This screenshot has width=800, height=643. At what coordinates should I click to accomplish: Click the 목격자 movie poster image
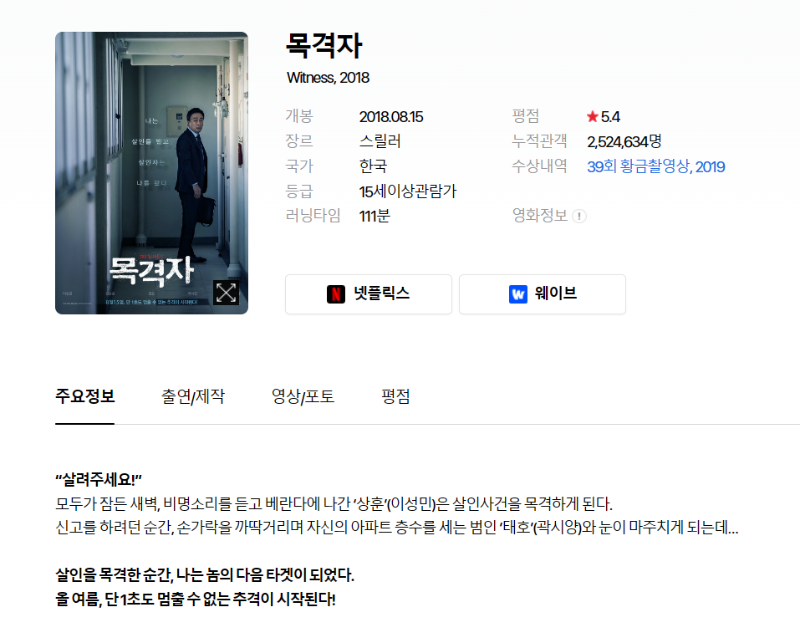click(152, 173)
